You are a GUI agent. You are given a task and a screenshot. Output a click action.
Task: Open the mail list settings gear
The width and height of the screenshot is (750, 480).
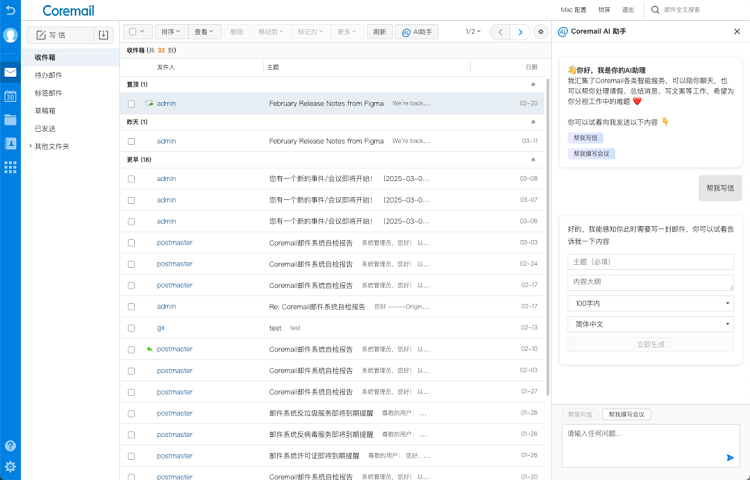[541, 32]
